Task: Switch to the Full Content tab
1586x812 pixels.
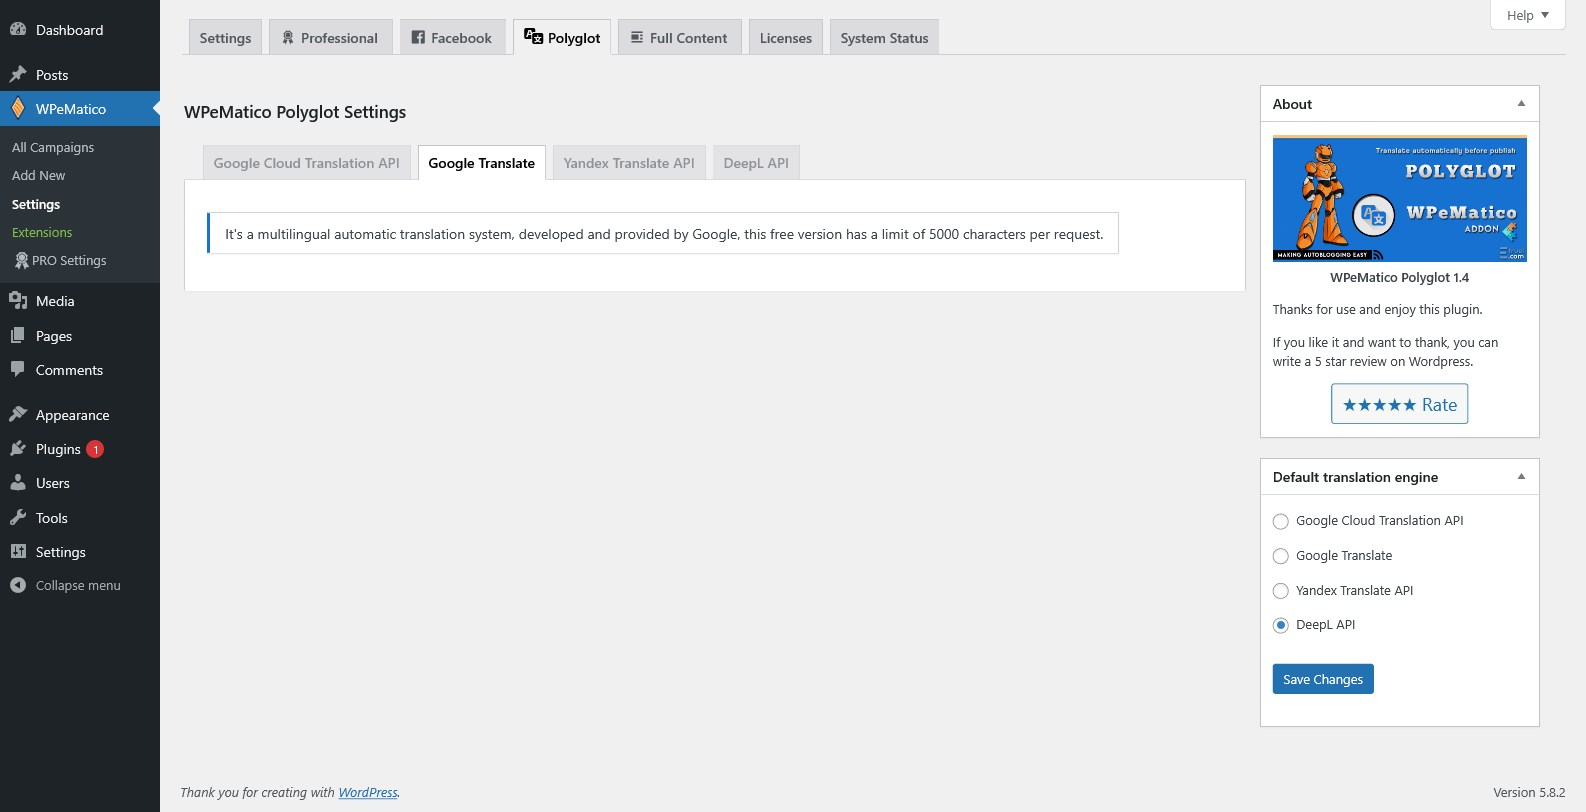Action: [x=679, y=38]
